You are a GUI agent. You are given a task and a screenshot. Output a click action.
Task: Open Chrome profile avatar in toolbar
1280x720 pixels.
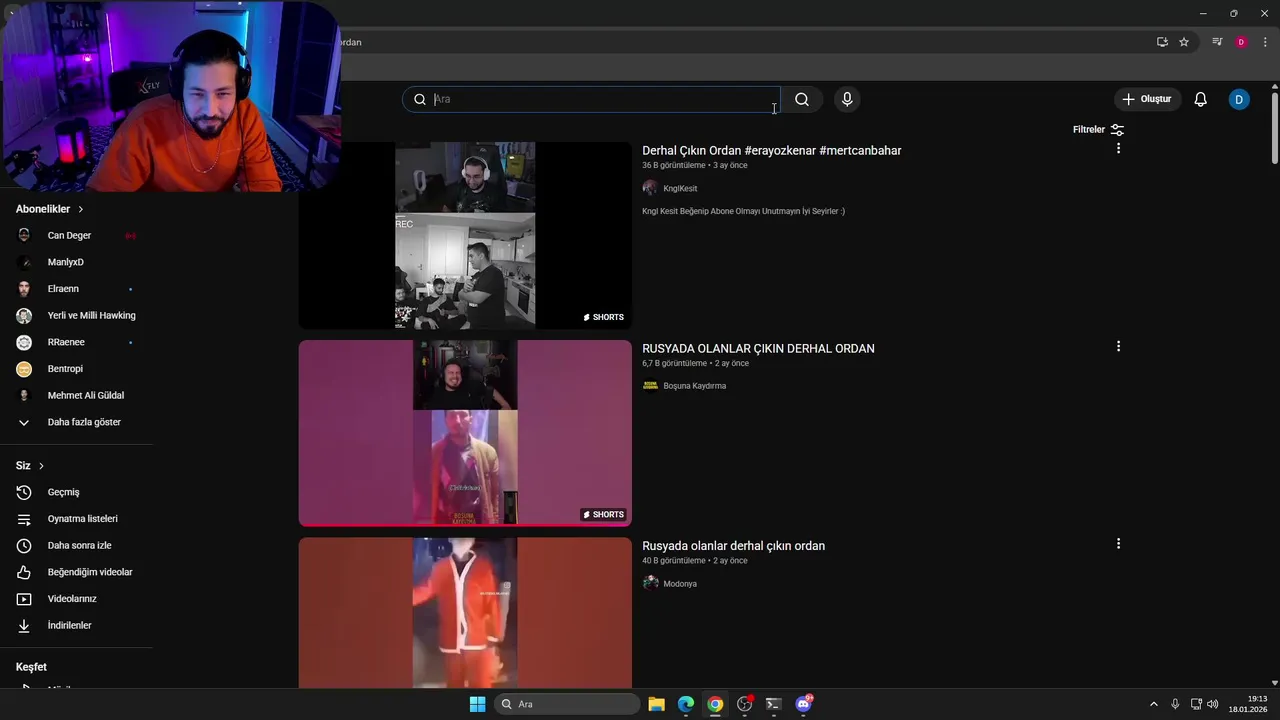click(1241, 42)
